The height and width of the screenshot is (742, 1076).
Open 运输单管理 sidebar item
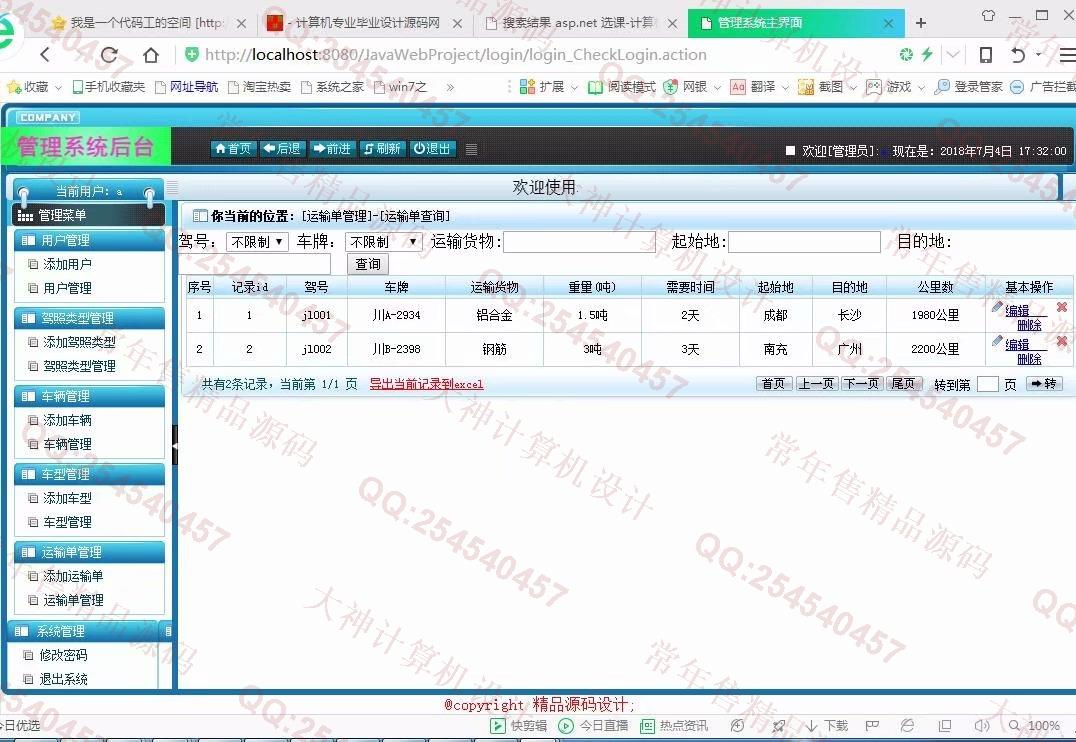pyautogui.click(x=73, y=601)
